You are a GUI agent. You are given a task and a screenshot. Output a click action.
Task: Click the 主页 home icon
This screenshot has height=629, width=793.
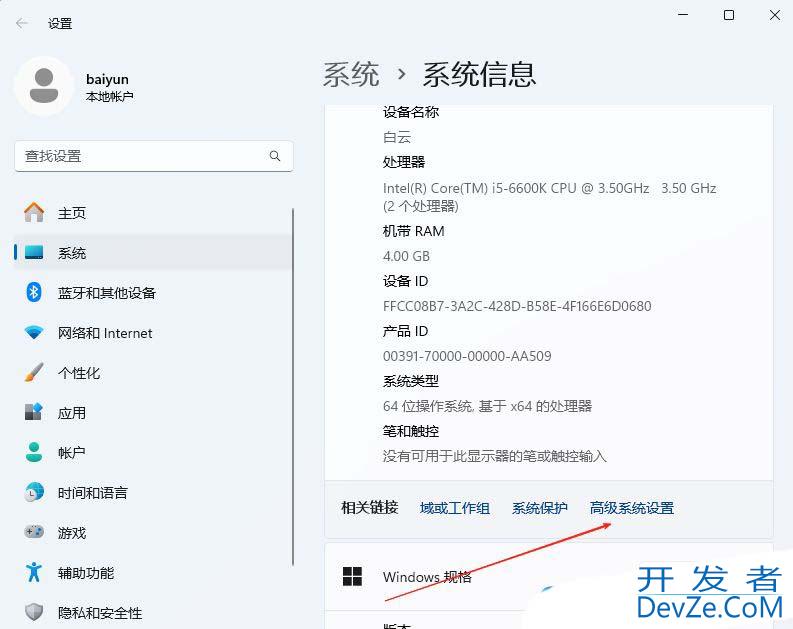point(34,212)
